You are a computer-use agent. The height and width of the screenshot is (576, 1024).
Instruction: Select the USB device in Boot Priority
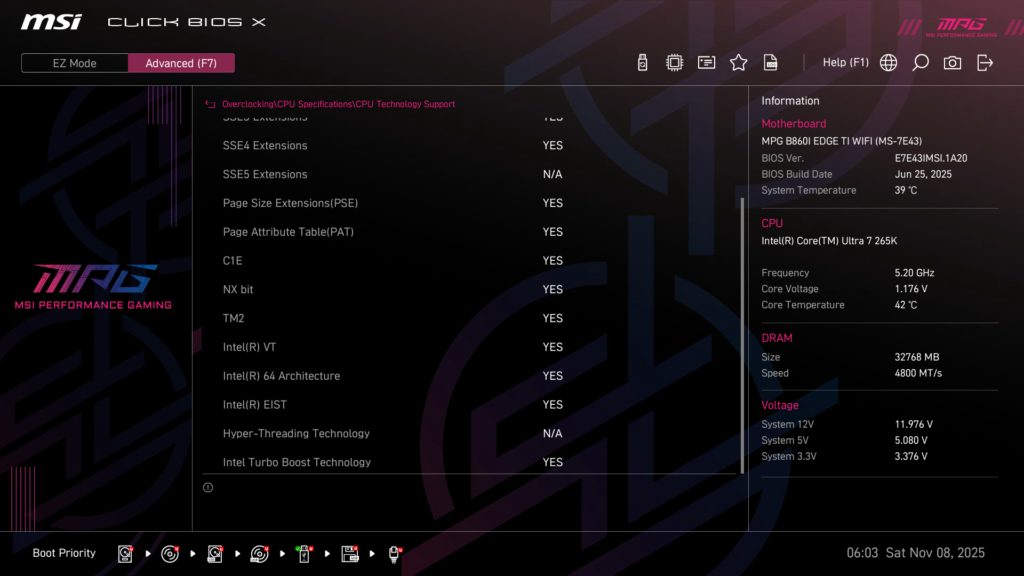point(303,553)
